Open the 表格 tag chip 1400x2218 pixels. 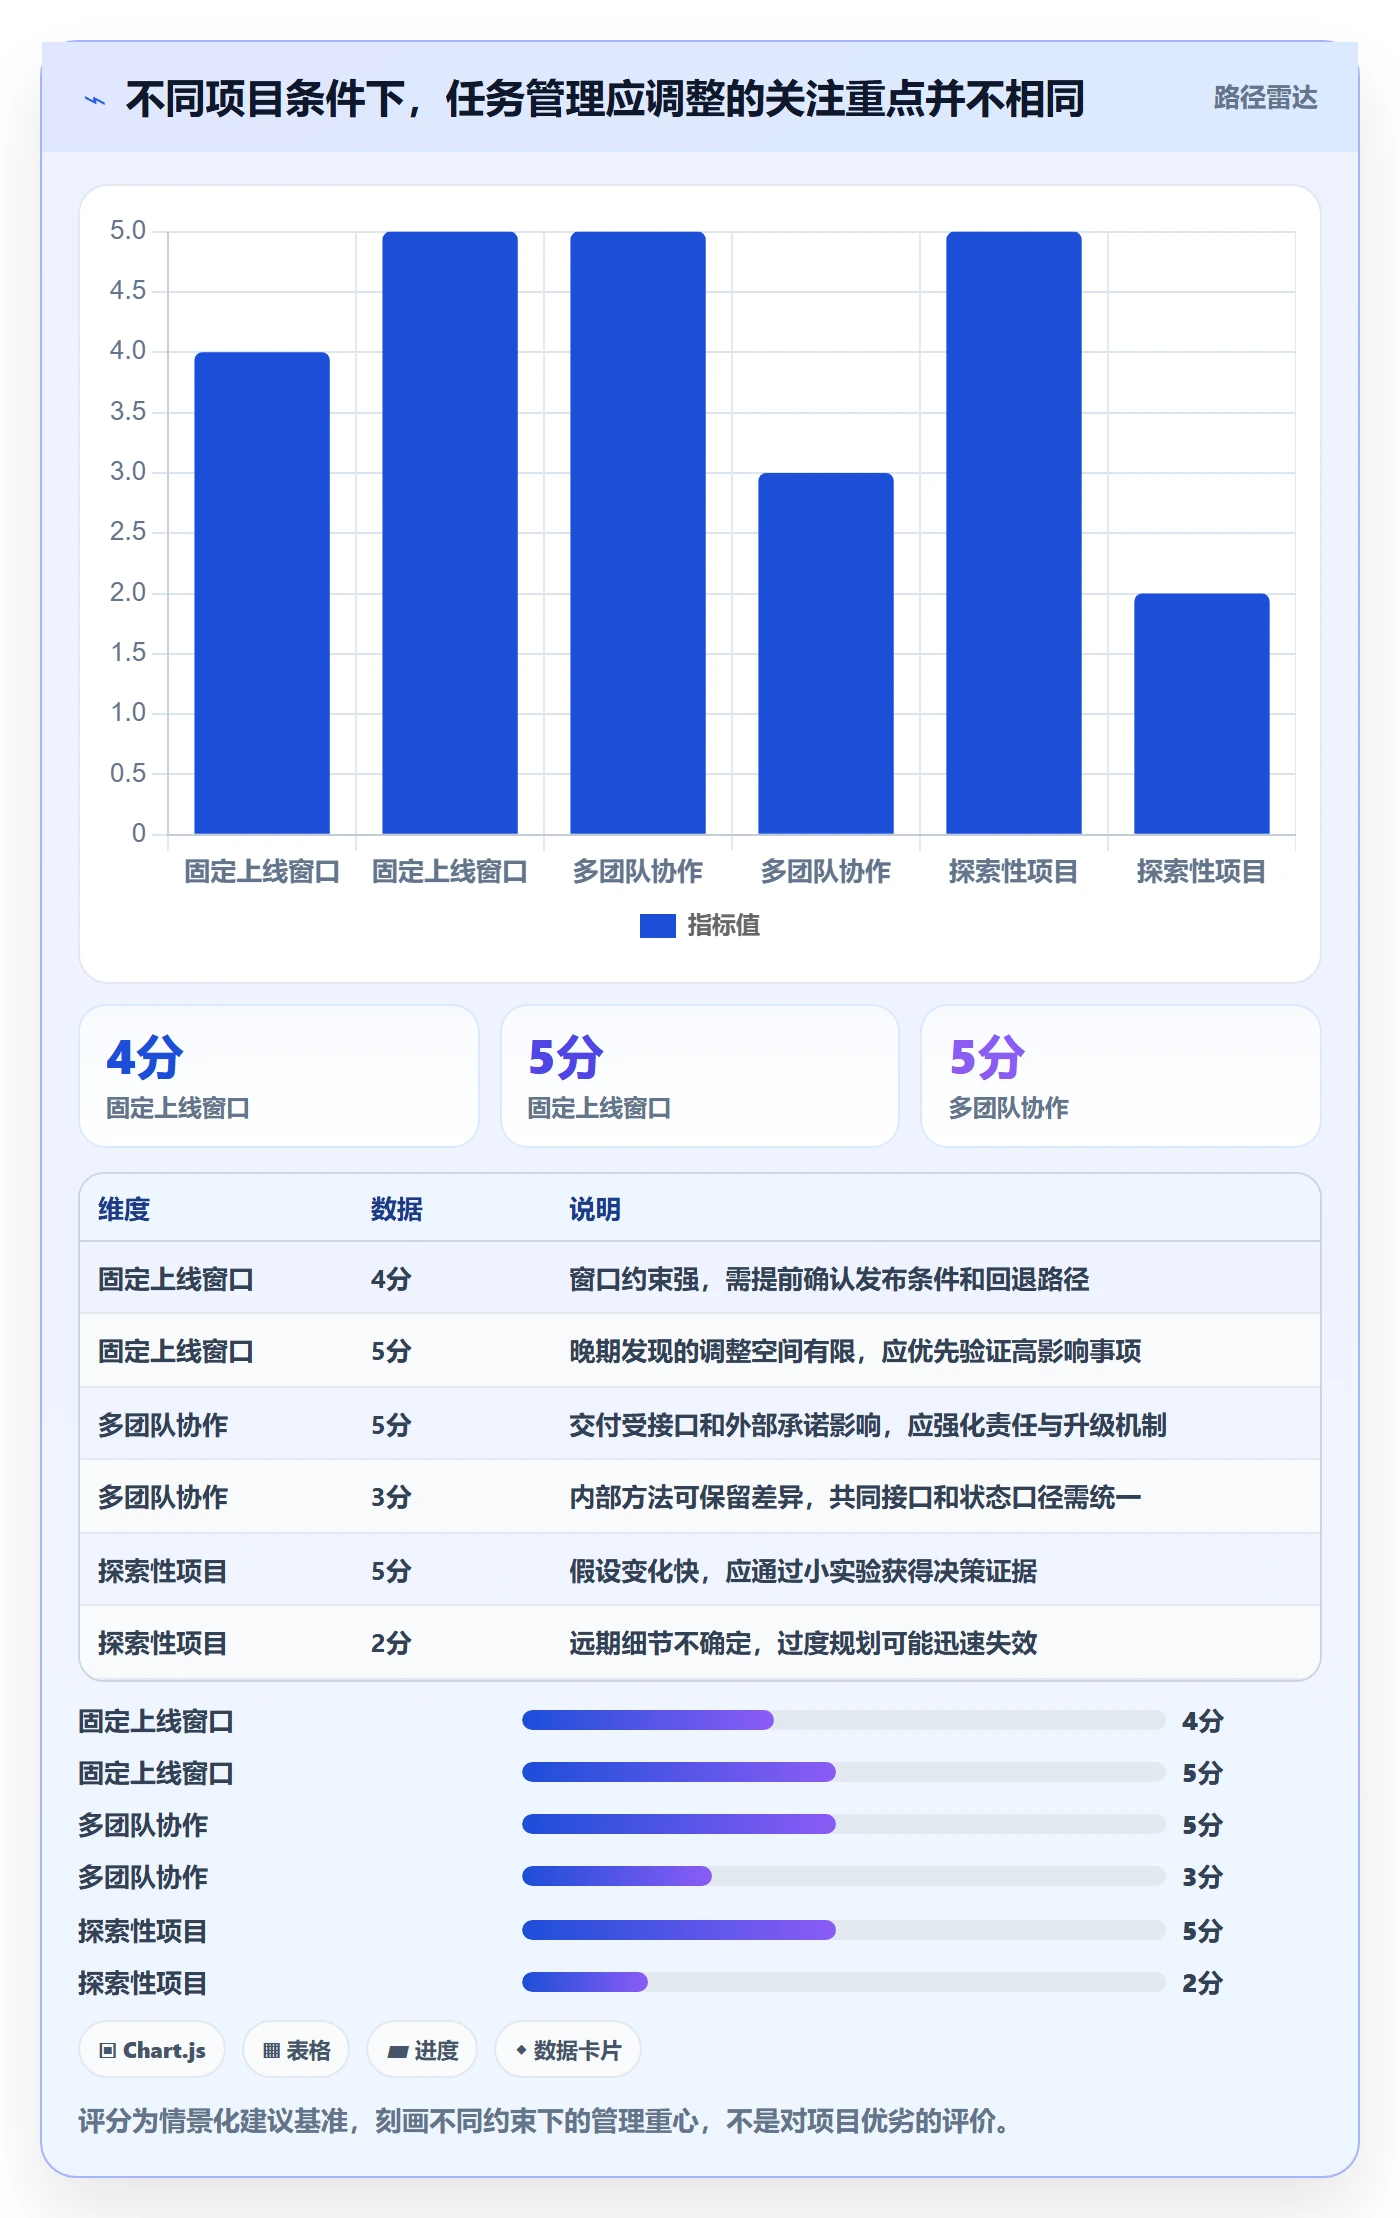click(296, 2050)
